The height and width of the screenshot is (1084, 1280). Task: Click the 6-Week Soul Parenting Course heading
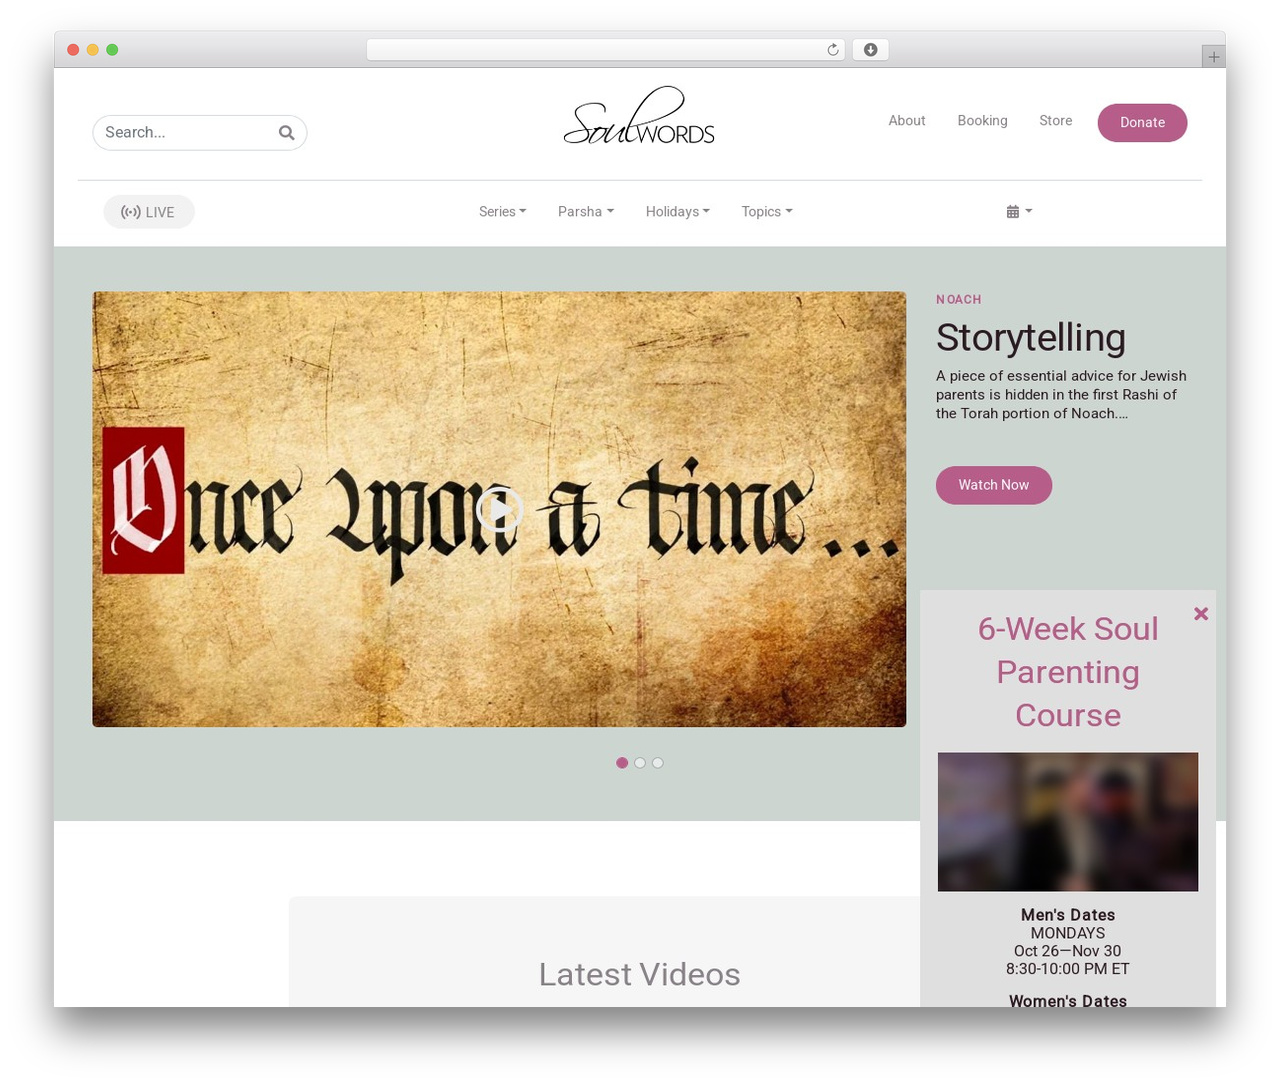point(1068,672)
